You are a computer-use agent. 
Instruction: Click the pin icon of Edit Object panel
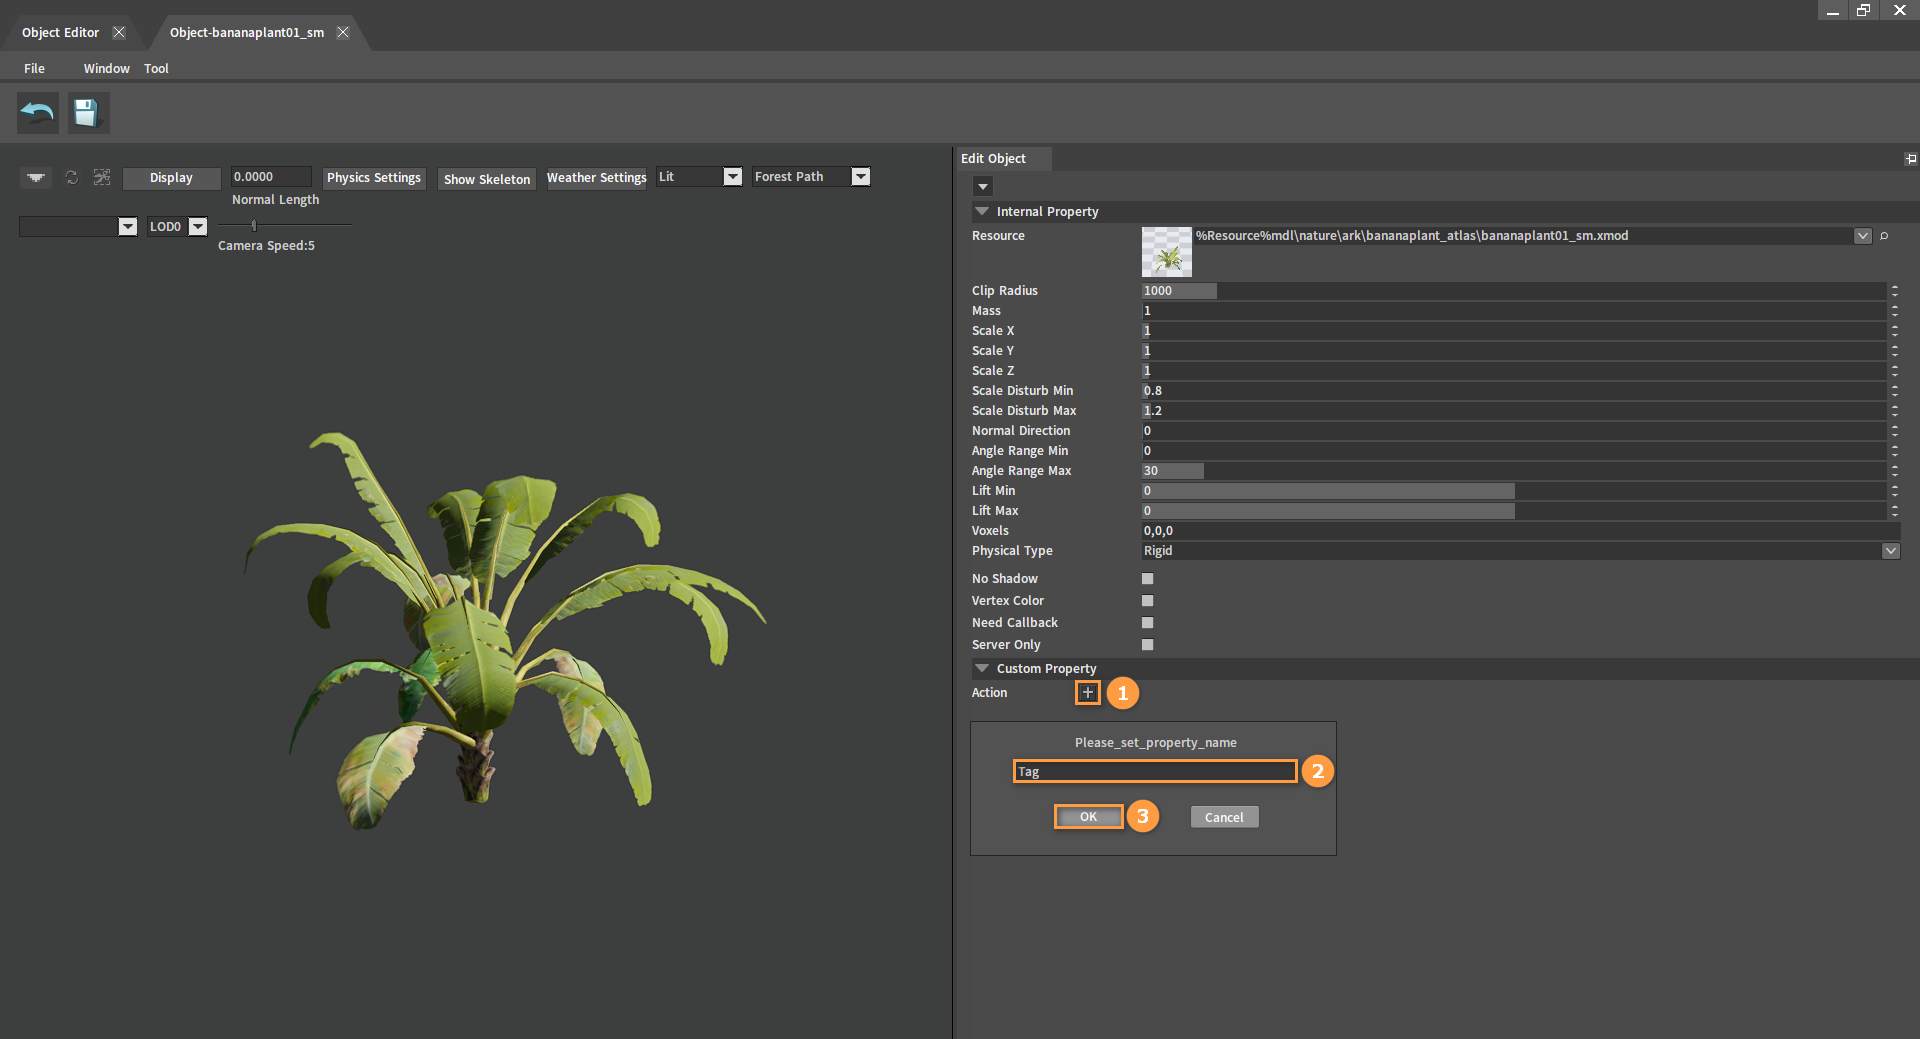(1911, 159)
